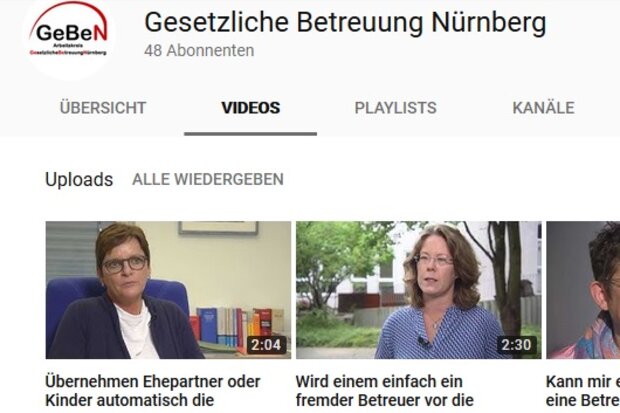Open video title 'Übernehmen Ehepartner oder Kinder automatisch'
The image size is (620, 413).
pyautogui.click(x=153, y=391)
